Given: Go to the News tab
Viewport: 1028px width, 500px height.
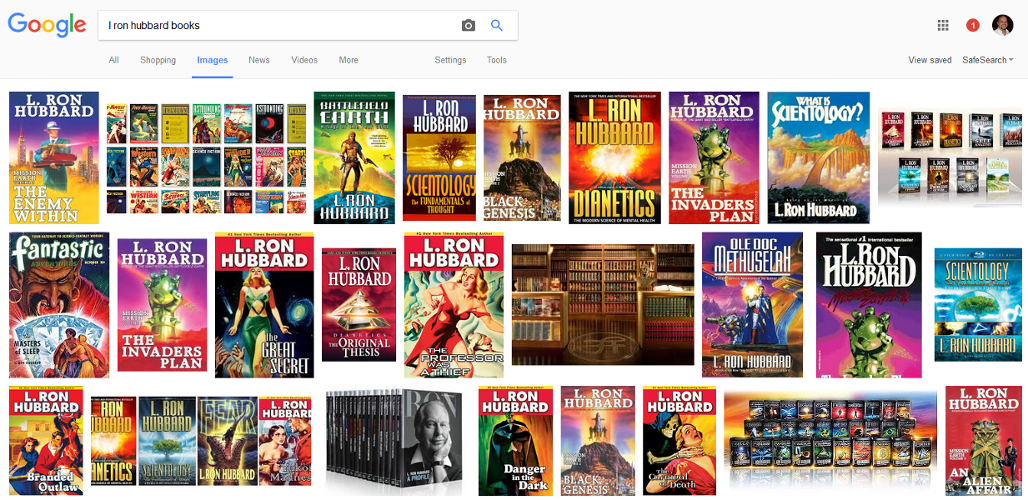Looking at the screenshot, I should [259, 60].
